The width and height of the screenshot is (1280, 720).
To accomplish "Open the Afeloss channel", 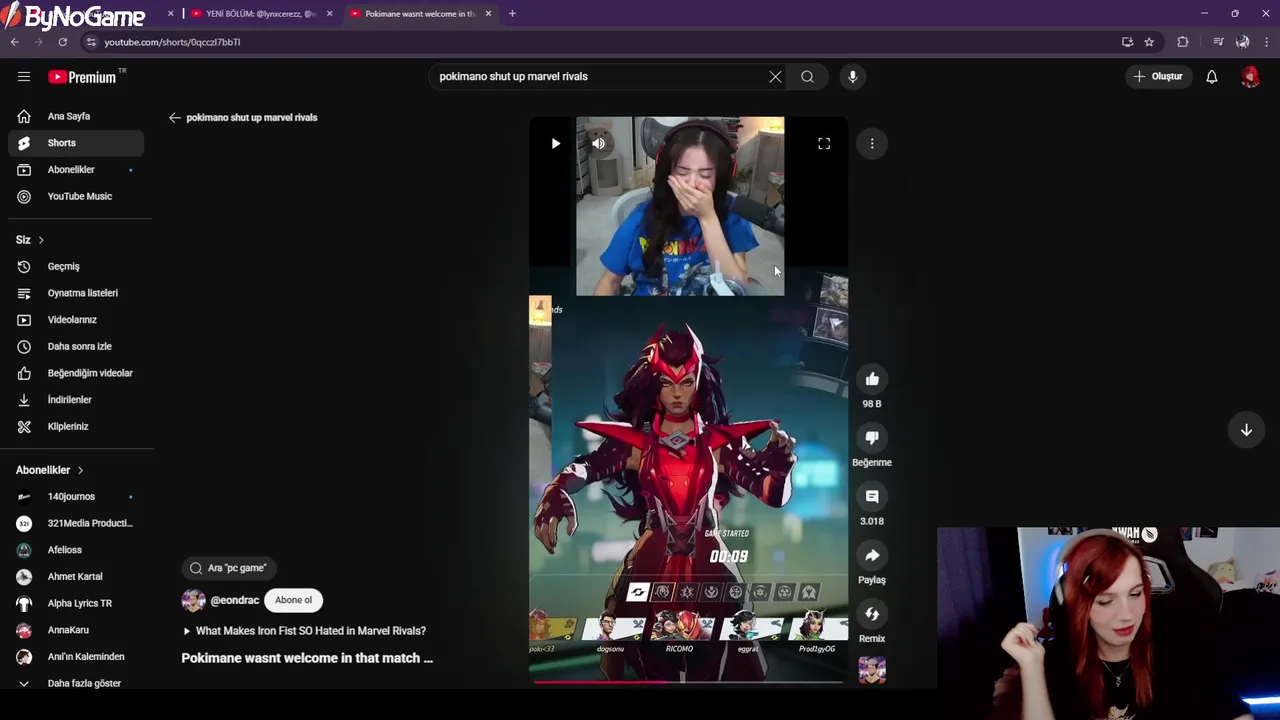I will click(x=76, y=550).
